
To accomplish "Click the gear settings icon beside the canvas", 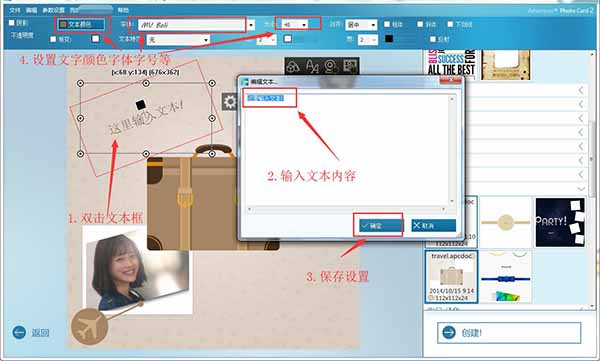I will pyautogui.click(x=230, y=102).
